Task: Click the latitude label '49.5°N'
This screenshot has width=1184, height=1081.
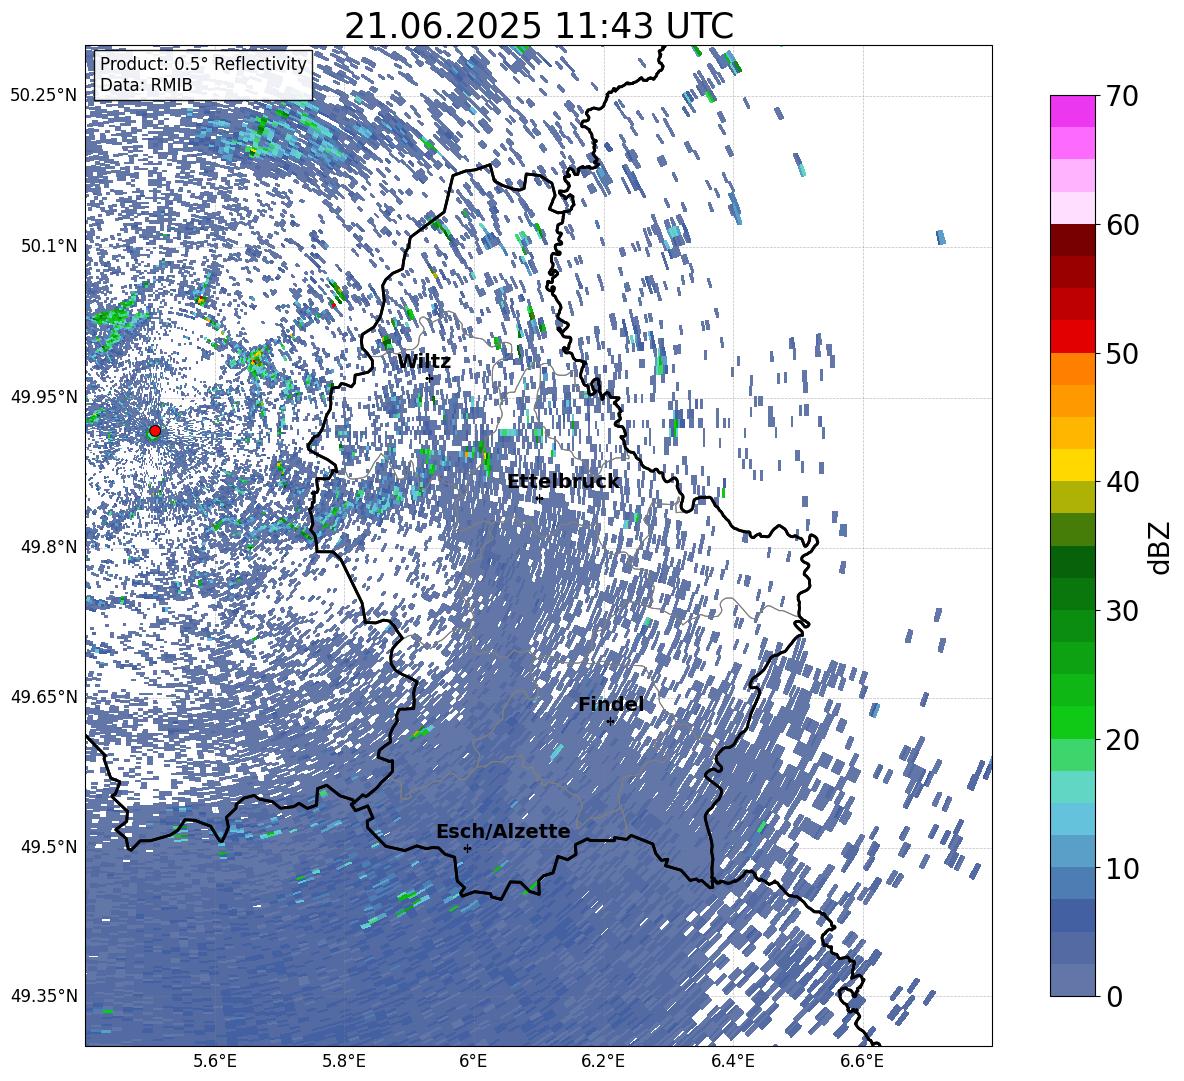Action: click(48, 846)
